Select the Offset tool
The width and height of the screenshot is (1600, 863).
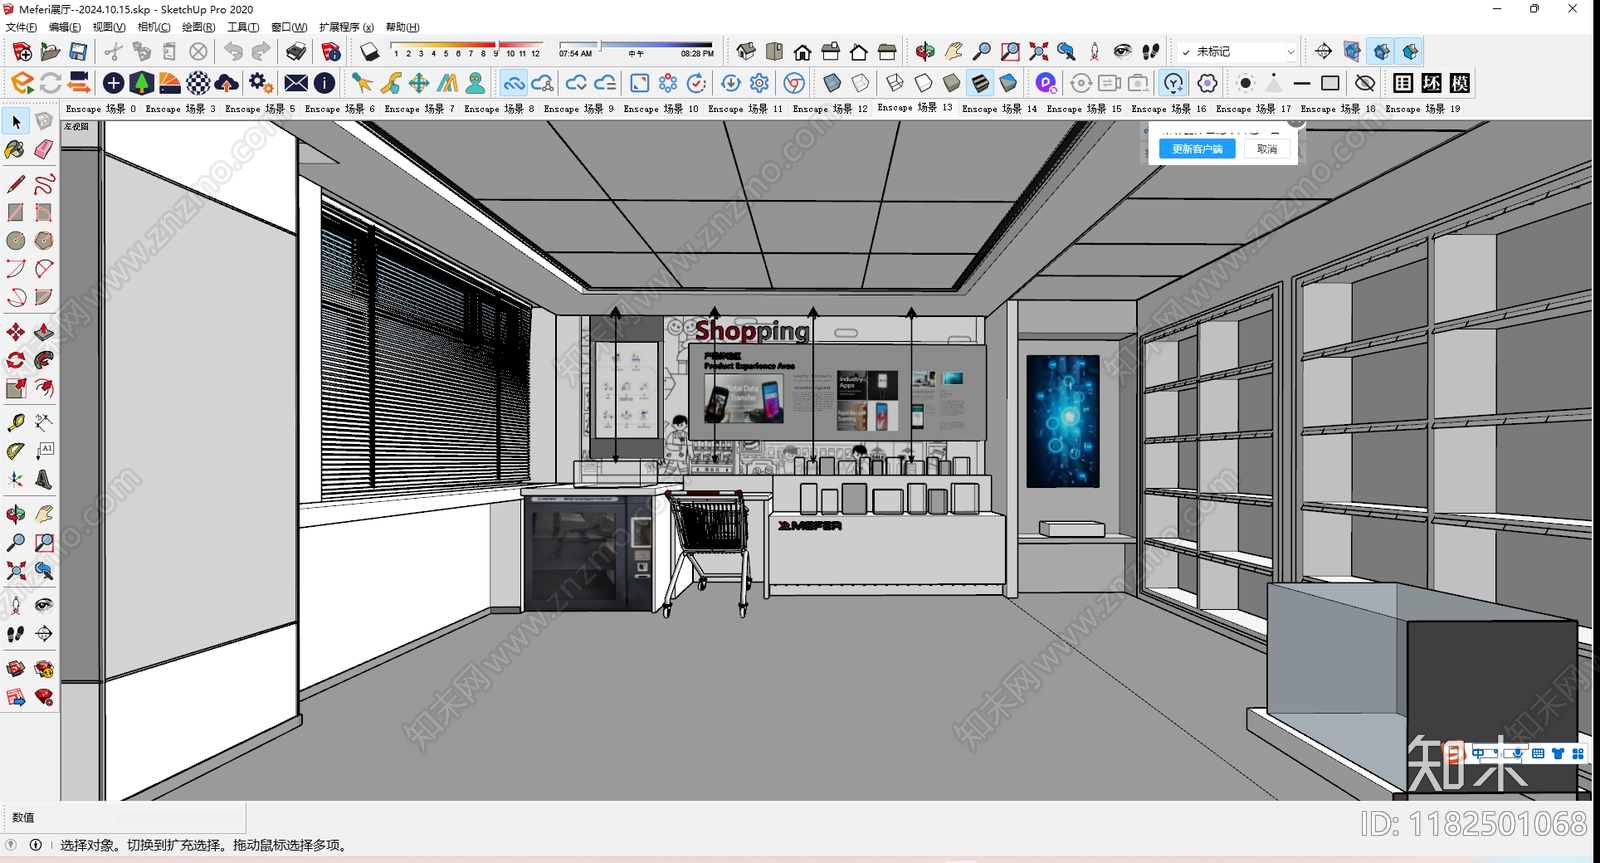[x=44, y=387]
